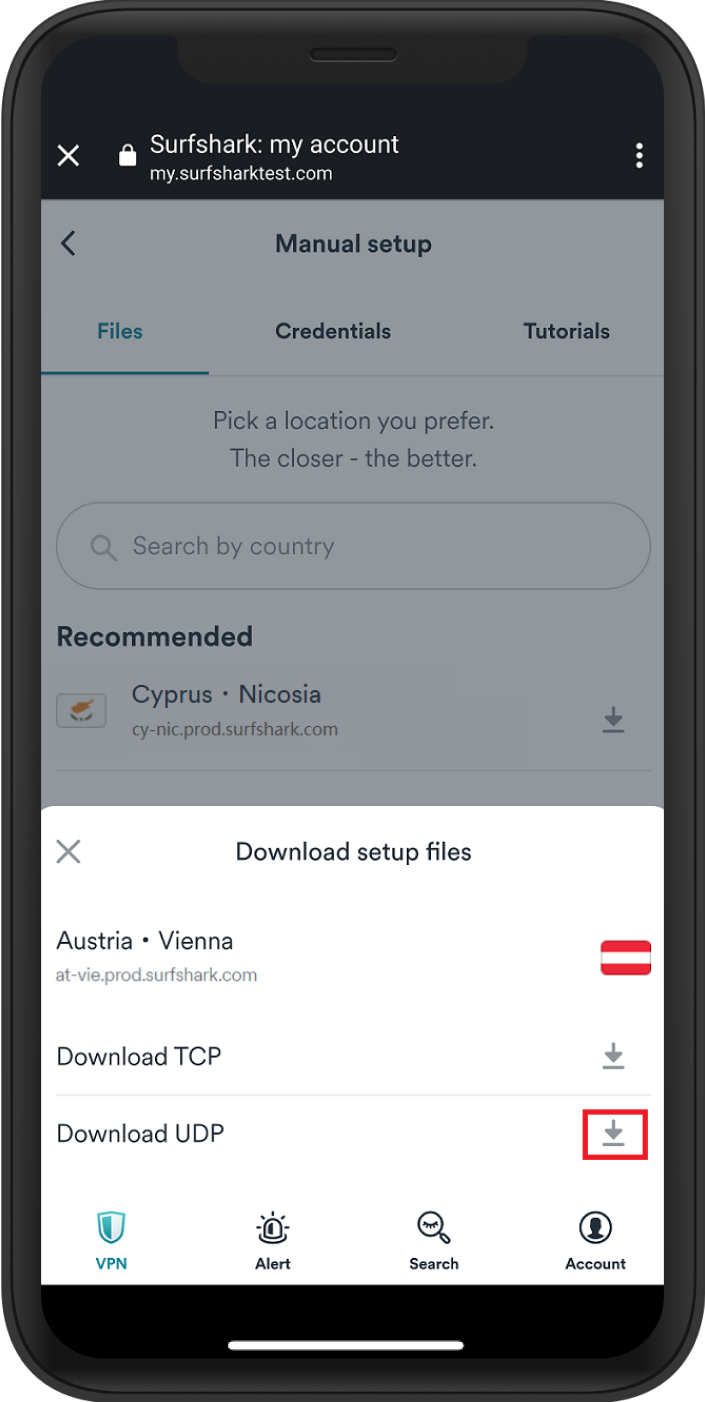Select the Download TCP option

tap(139, 1056)
